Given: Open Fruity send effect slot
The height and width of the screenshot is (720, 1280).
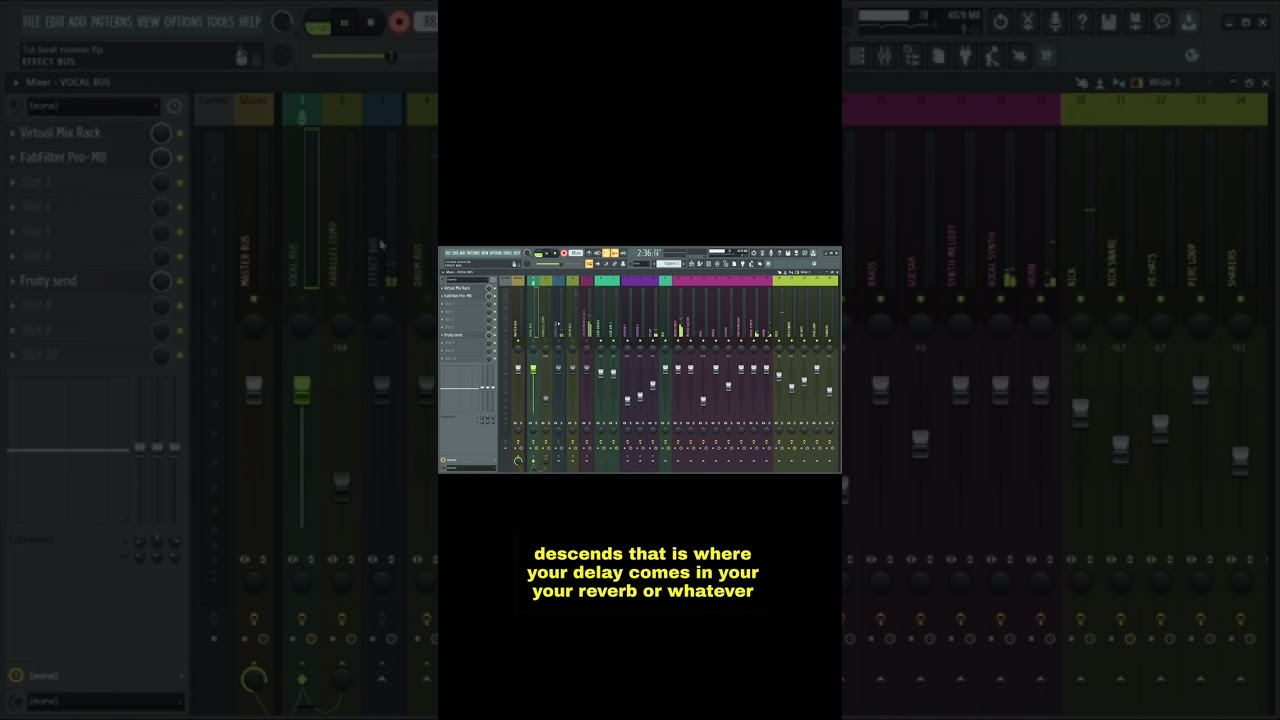Looking at the screenshot, I should (453, 335).
